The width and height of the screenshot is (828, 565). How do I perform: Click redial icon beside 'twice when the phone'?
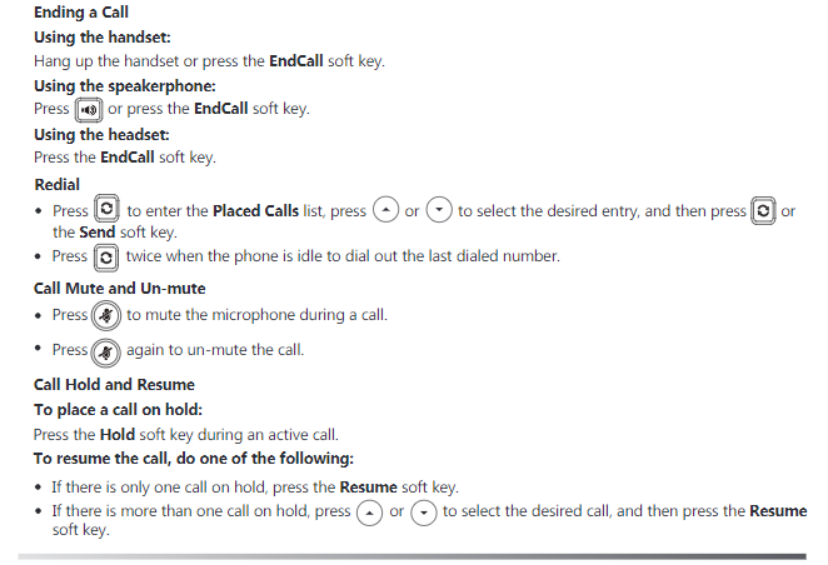(106, 258)
